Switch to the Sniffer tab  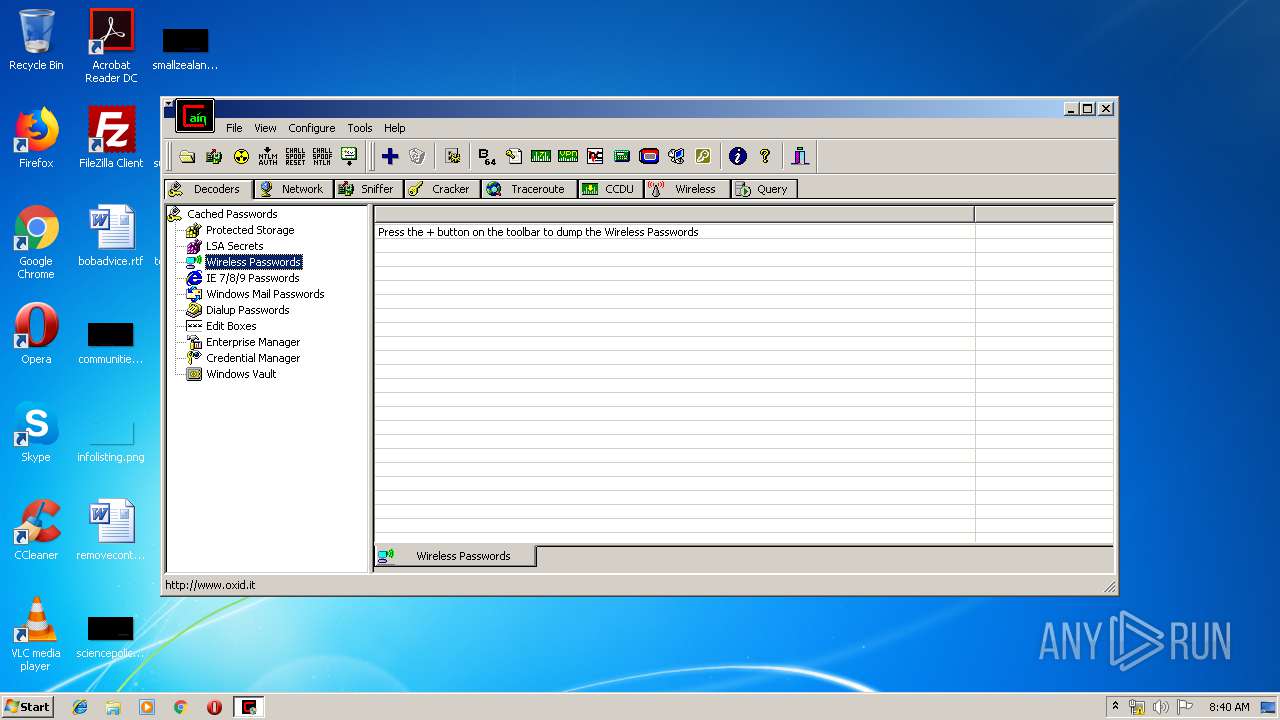pyautogui.click(x=368, y=189)
